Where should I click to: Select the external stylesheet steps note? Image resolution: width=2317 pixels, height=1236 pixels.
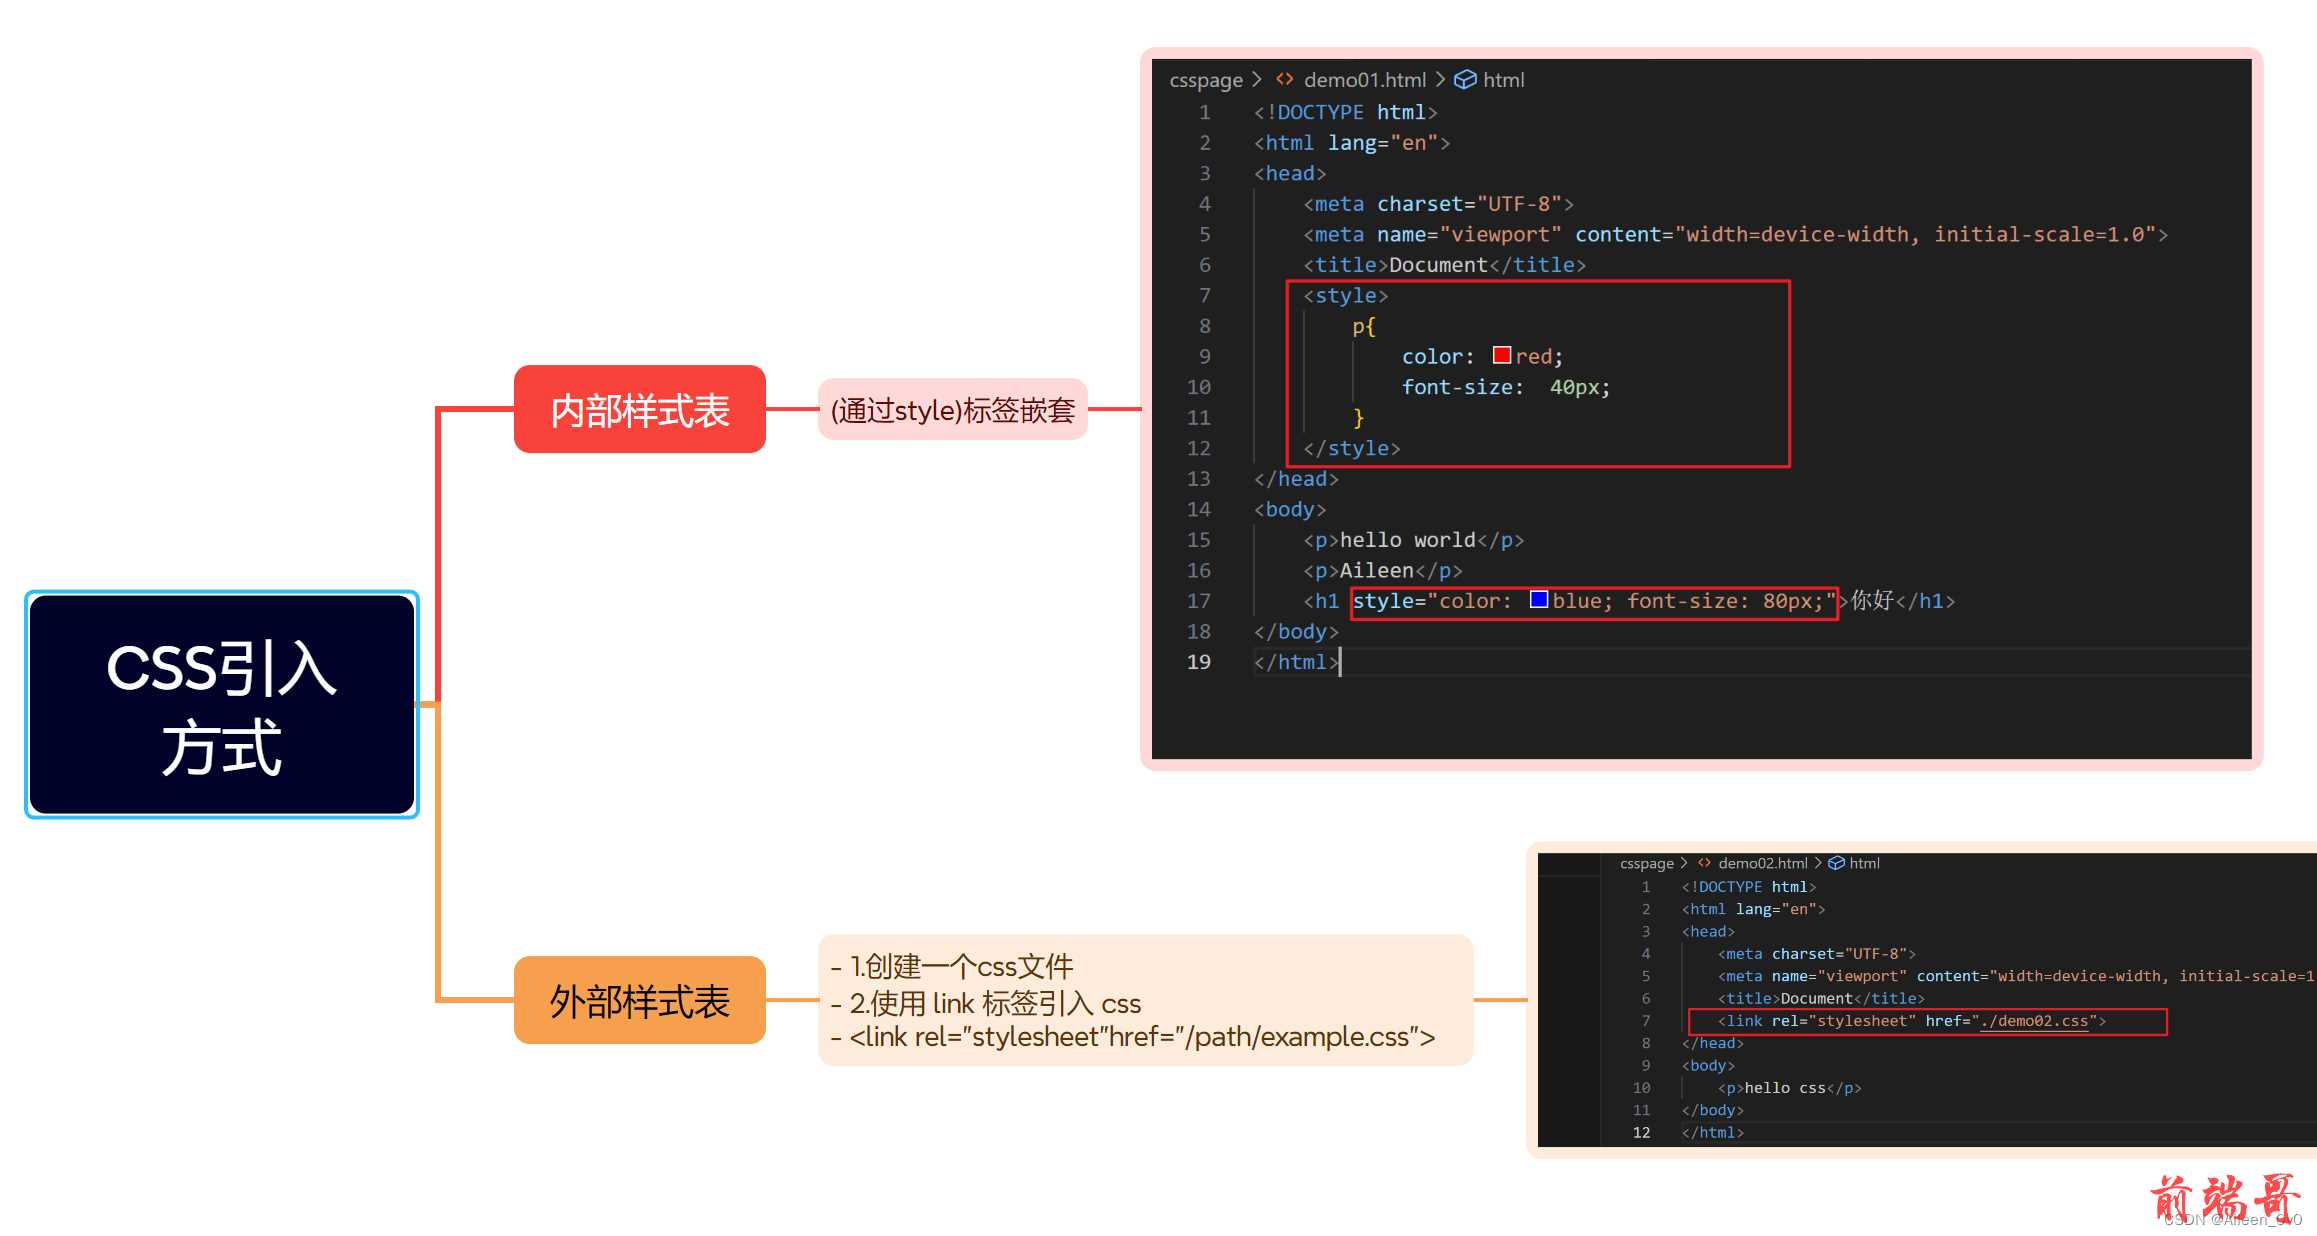coord(1146,1000)
